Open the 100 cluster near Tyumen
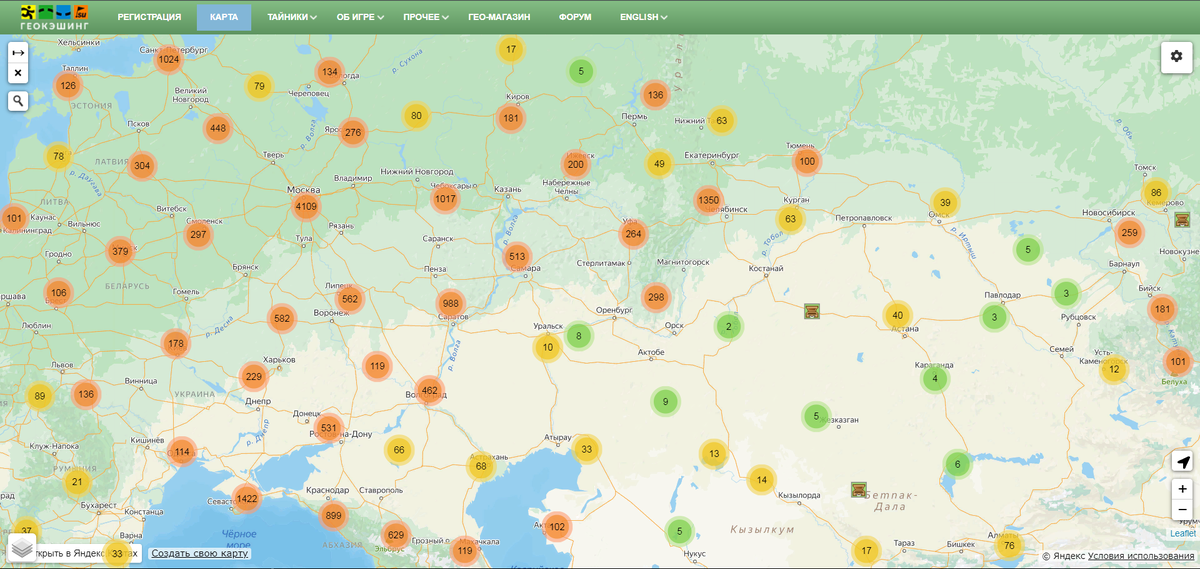The width and height of the screenshot is (1200, 569). 807,161
